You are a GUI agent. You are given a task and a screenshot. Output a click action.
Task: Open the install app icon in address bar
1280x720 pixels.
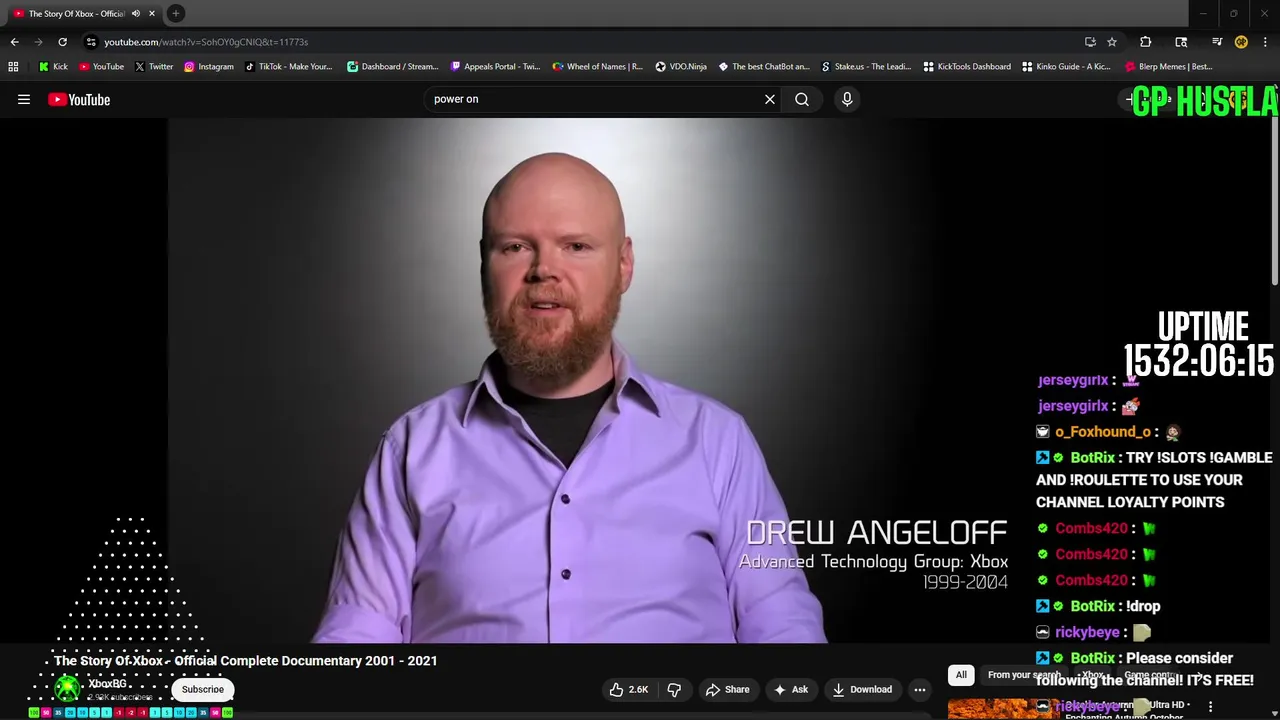click(1090, 42)
